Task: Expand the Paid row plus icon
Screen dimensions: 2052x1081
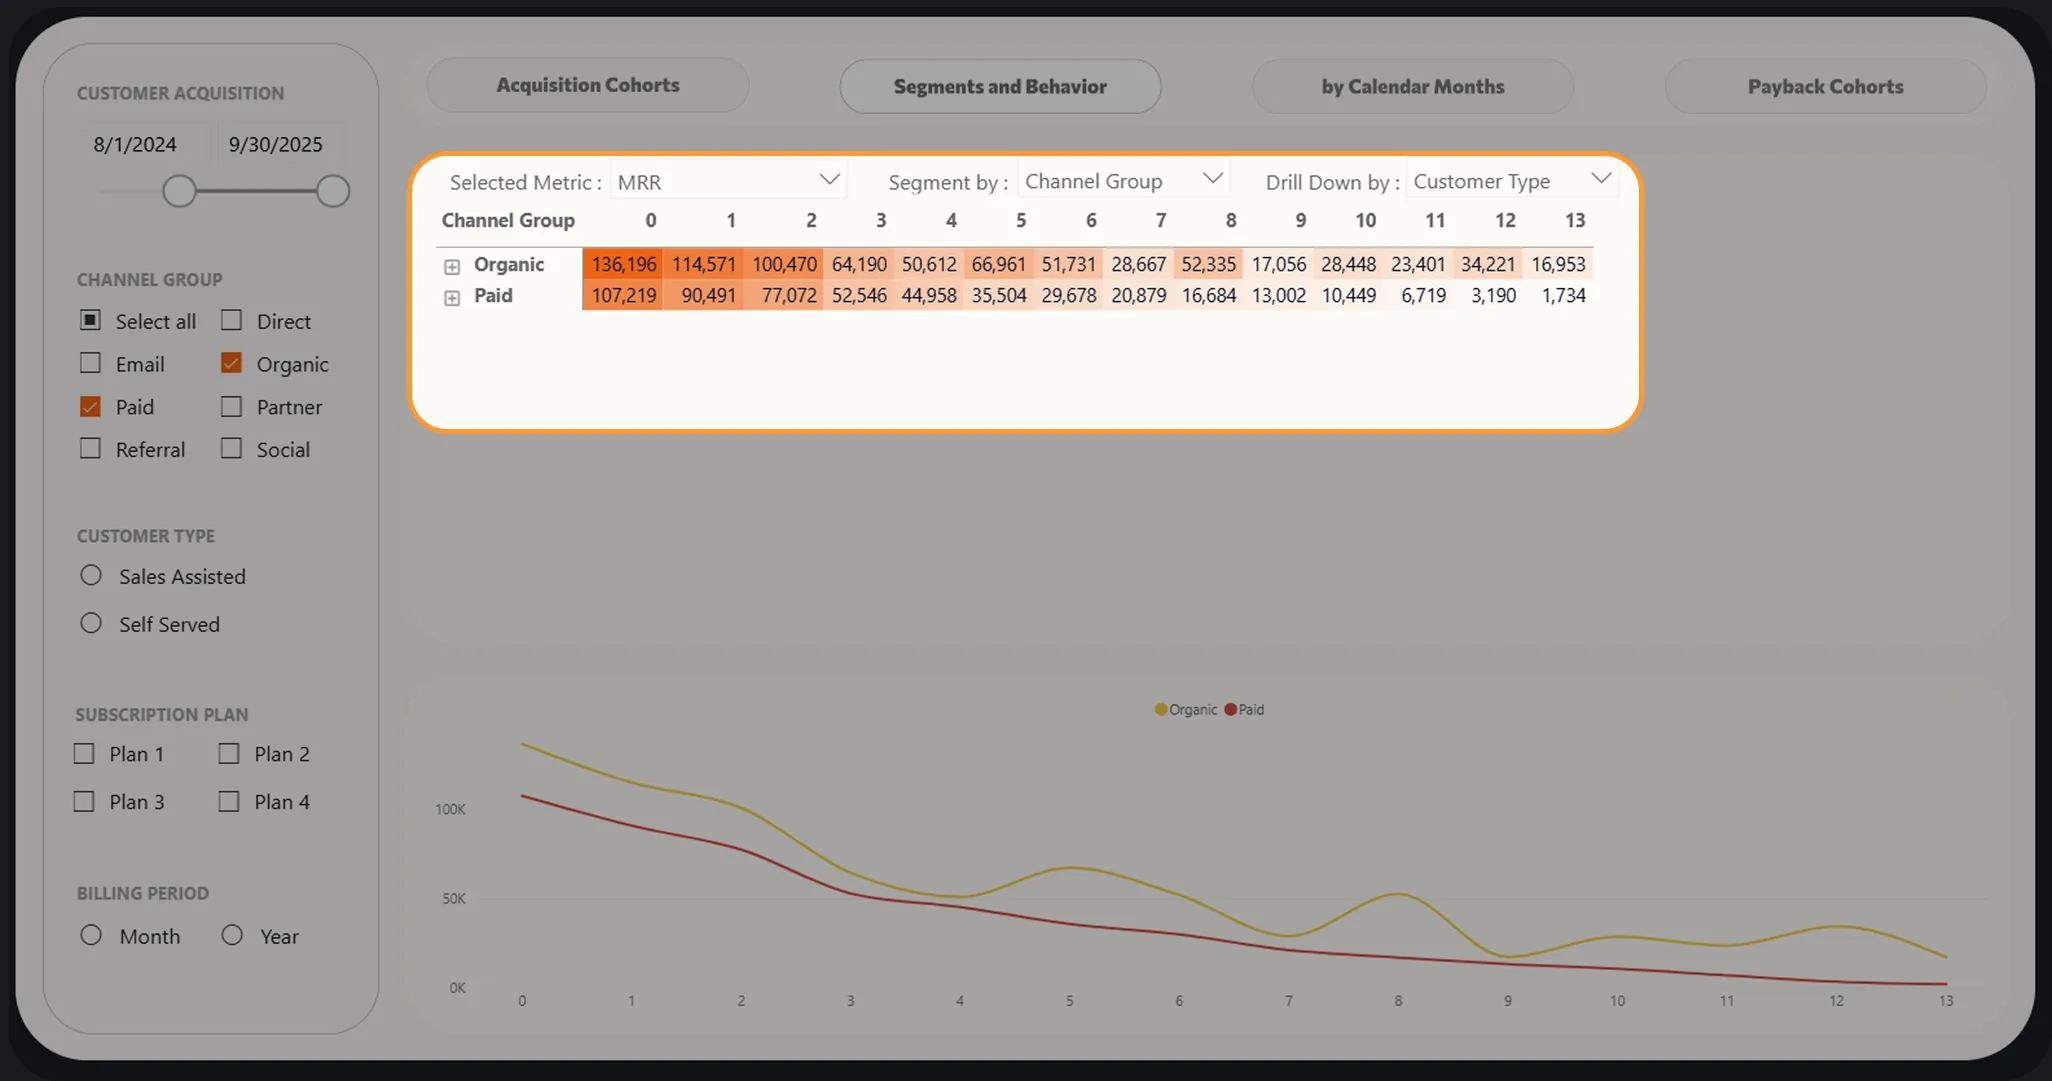Action: (x=452, y=298)
